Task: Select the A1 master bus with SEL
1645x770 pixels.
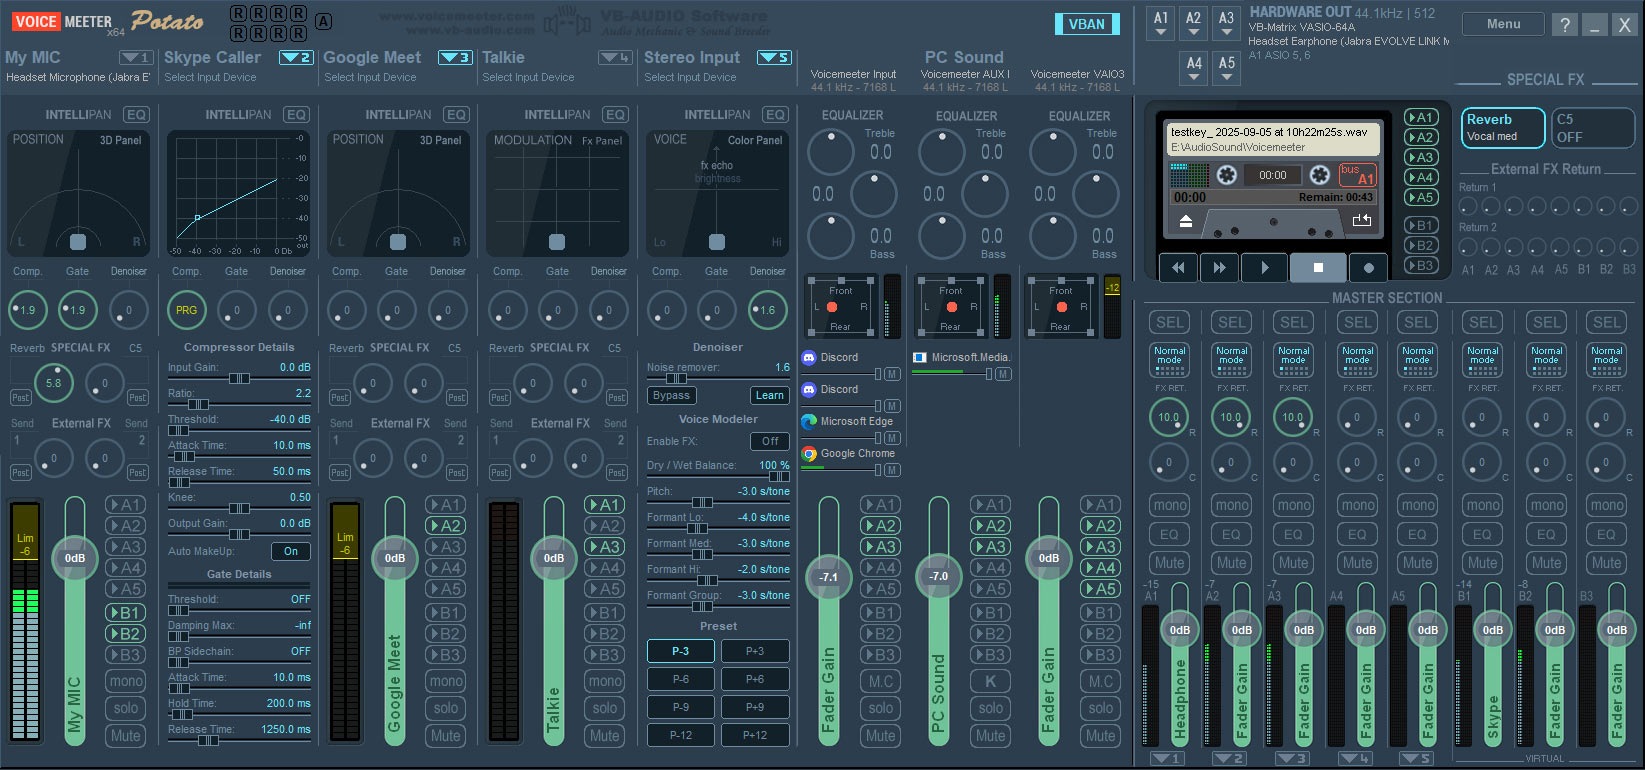Action: point(1170,322)
